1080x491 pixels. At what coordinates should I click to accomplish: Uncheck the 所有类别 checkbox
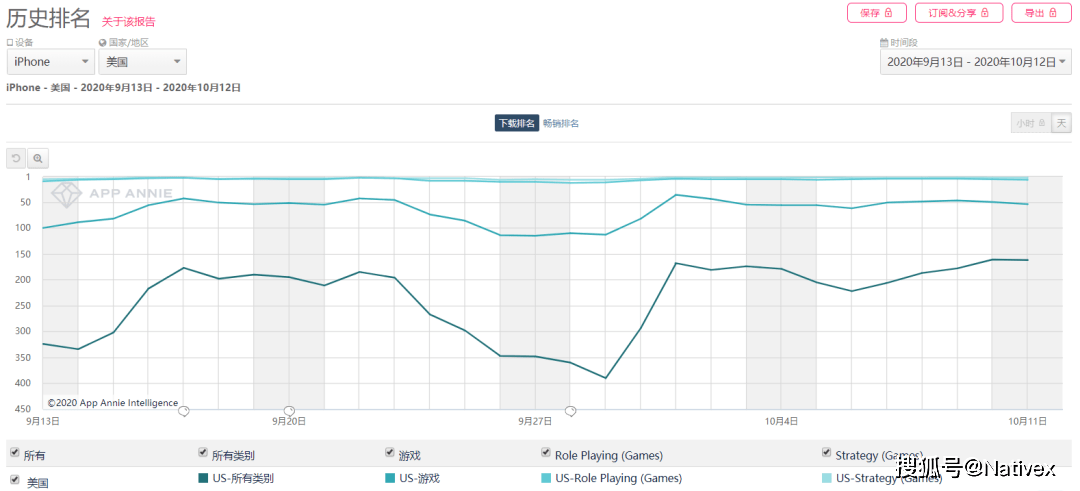pyautogui.click(x=203, y=453)
